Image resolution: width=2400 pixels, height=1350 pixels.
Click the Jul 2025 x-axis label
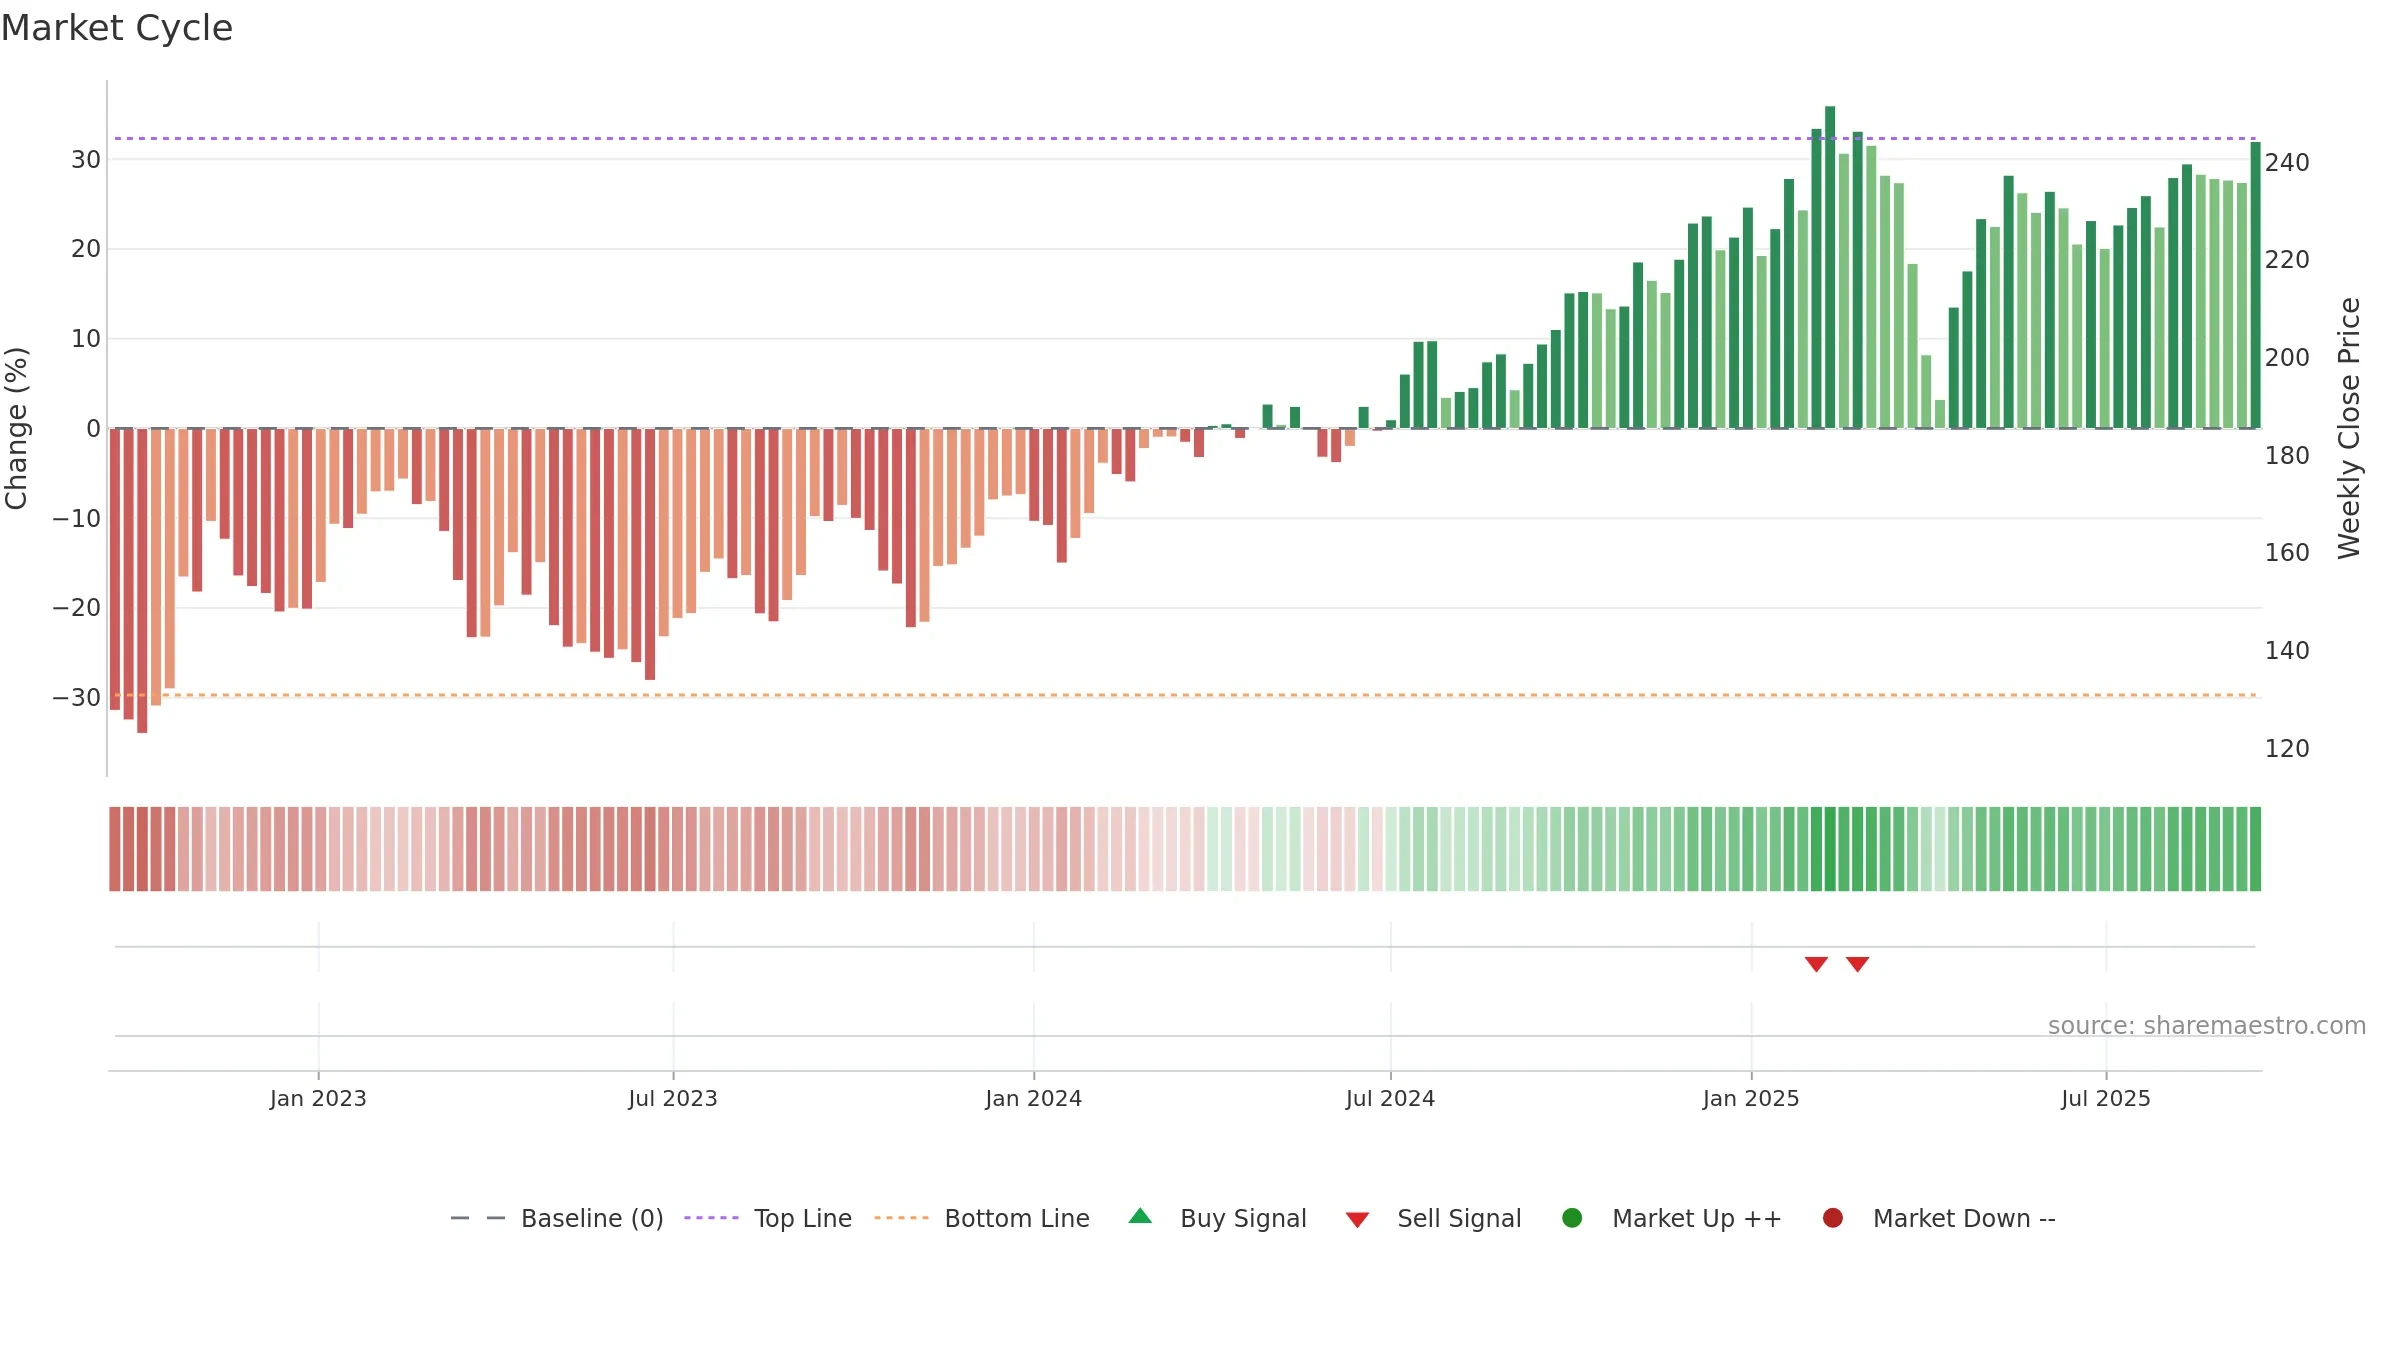tap(2106, 1099)
